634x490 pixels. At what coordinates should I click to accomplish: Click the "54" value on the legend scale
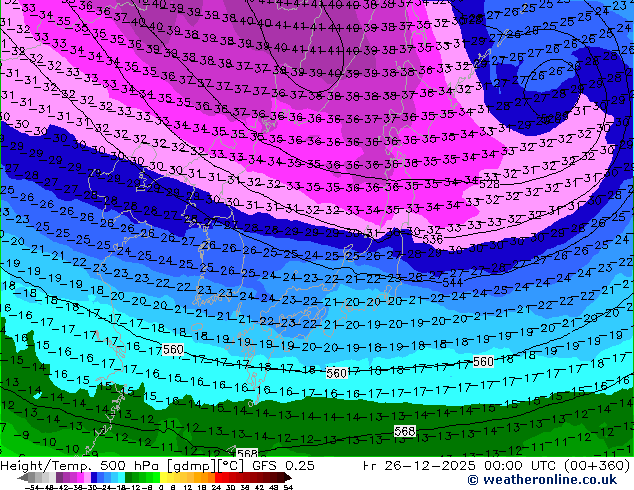pos(288,487)
